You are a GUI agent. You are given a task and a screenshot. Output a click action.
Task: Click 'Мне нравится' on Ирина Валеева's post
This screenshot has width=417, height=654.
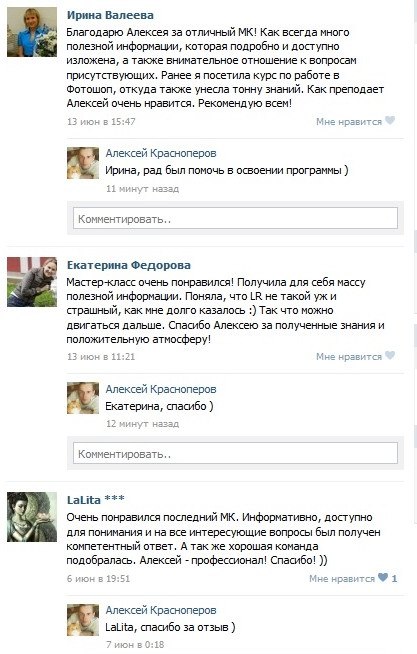[349, 122]
